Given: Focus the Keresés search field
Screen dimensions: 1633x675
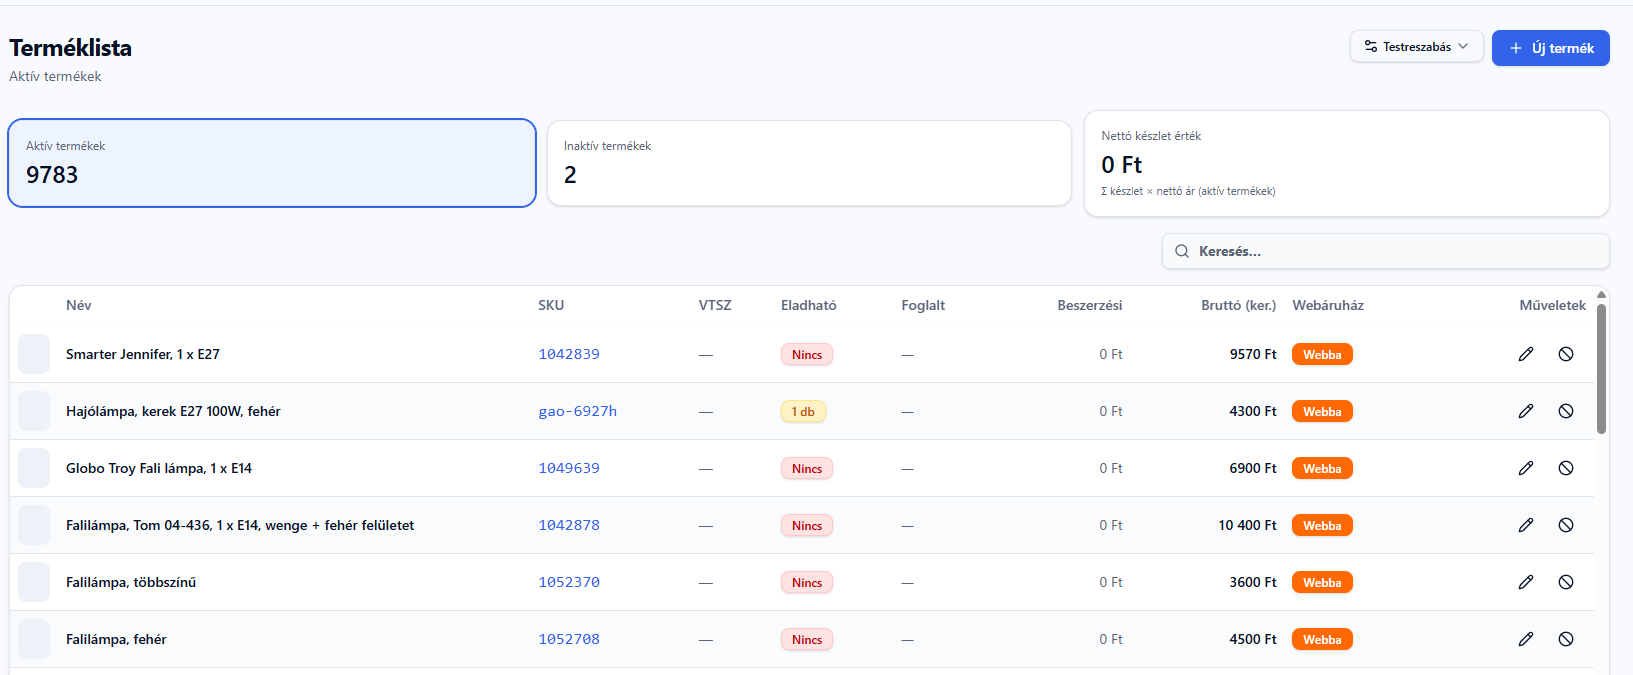Looking at the screenshot, I should (1385, 251).
